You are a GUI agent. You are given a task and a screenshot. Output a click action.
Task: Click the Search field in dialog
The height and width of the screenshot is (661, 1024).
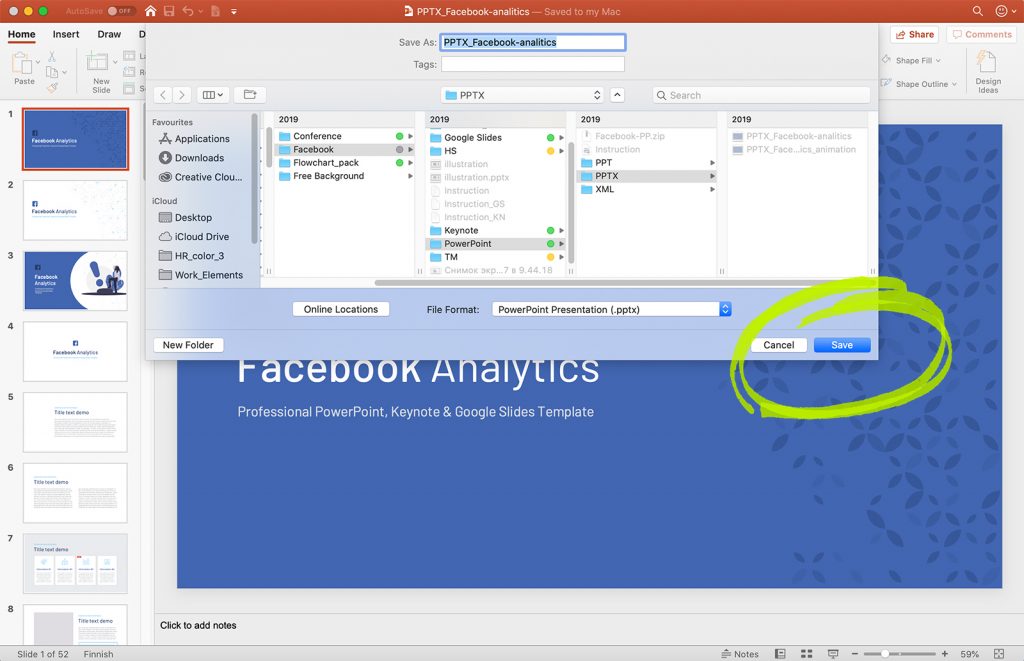(x=761, y=95)
